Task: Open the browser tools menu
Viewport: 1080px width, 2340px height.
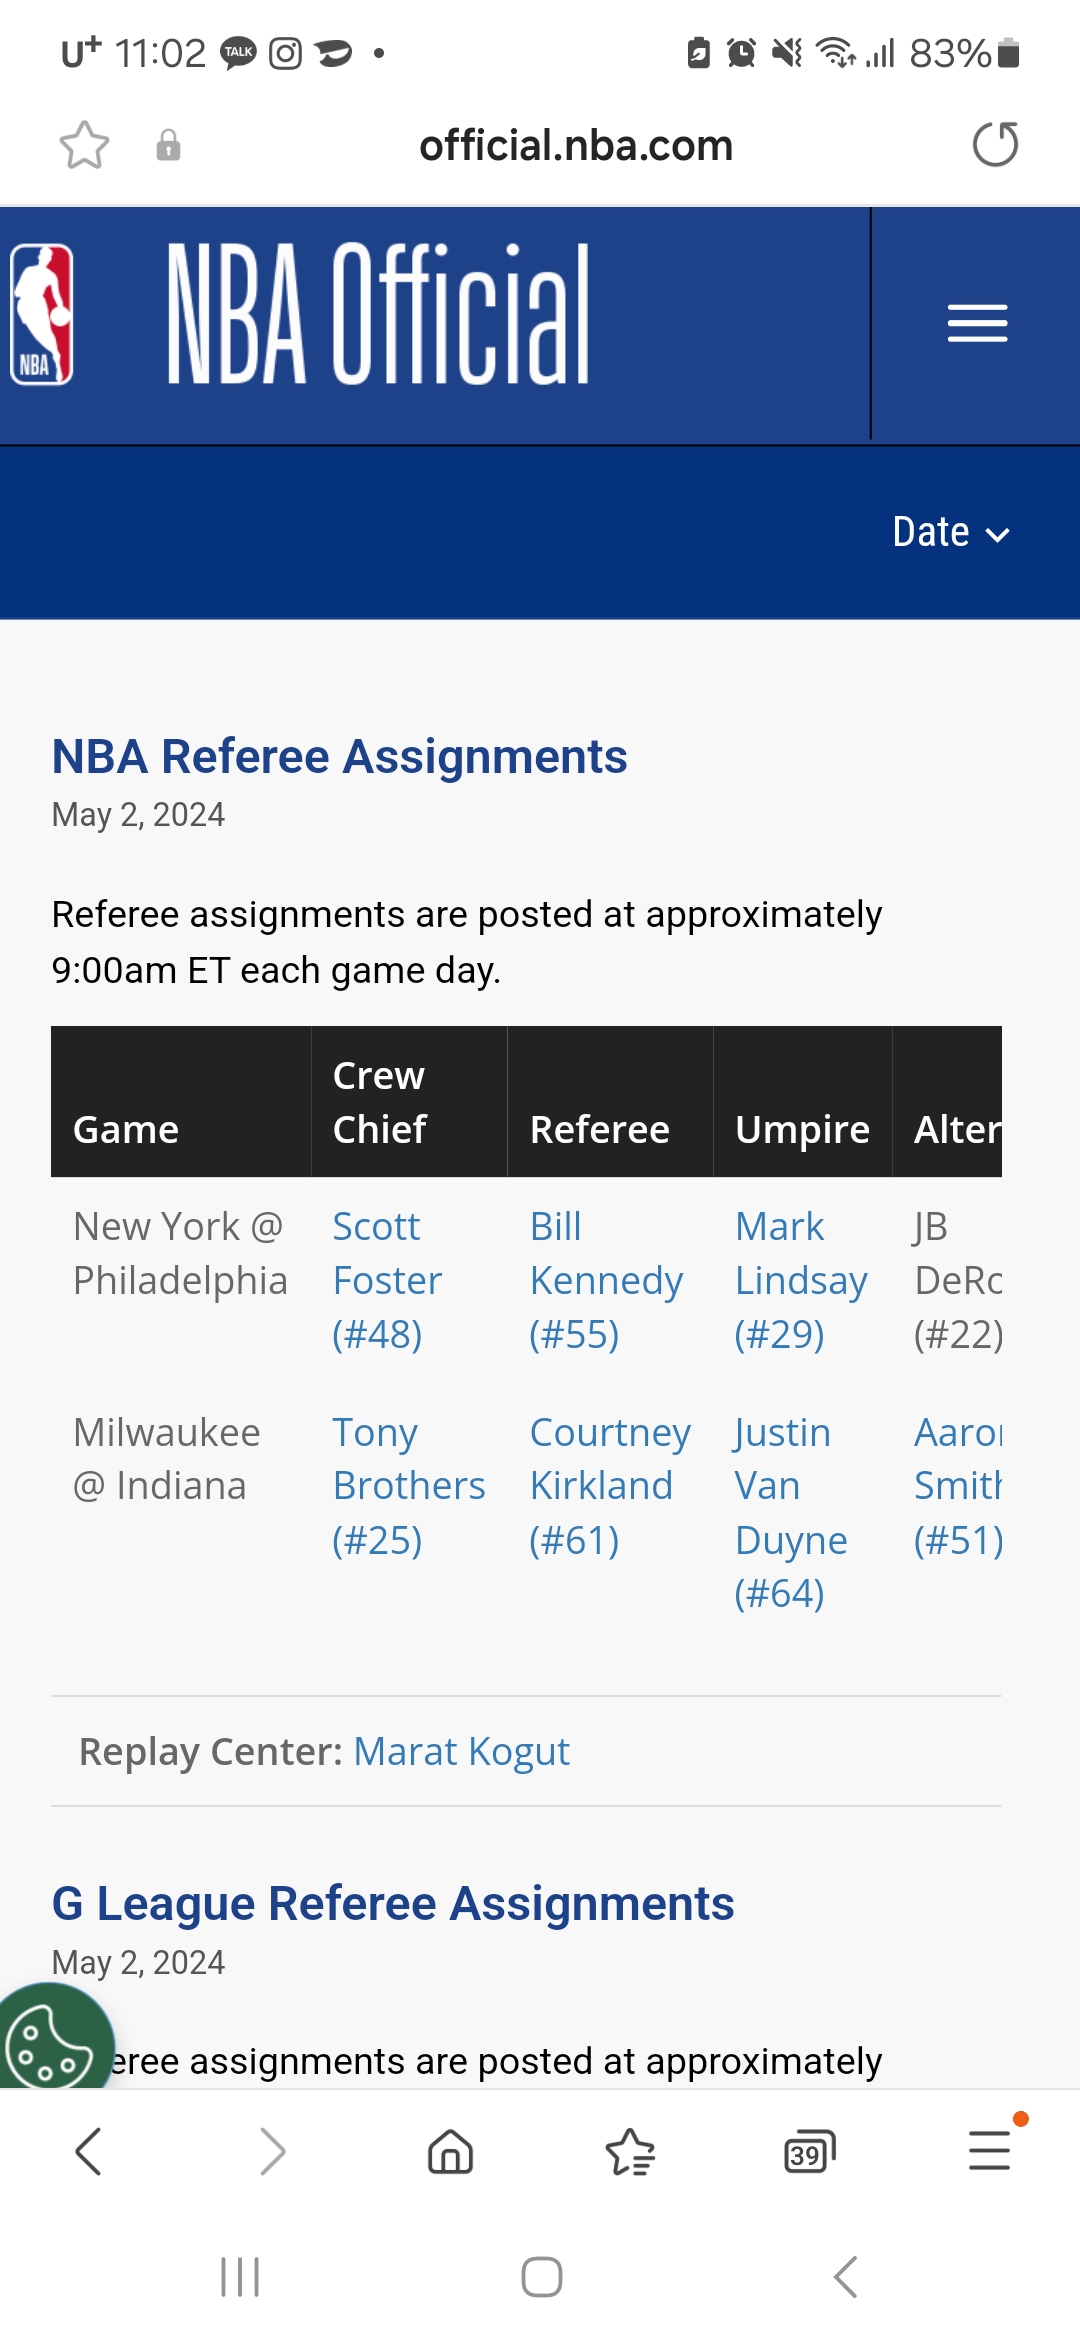Action: click(x=989, y=2151)
